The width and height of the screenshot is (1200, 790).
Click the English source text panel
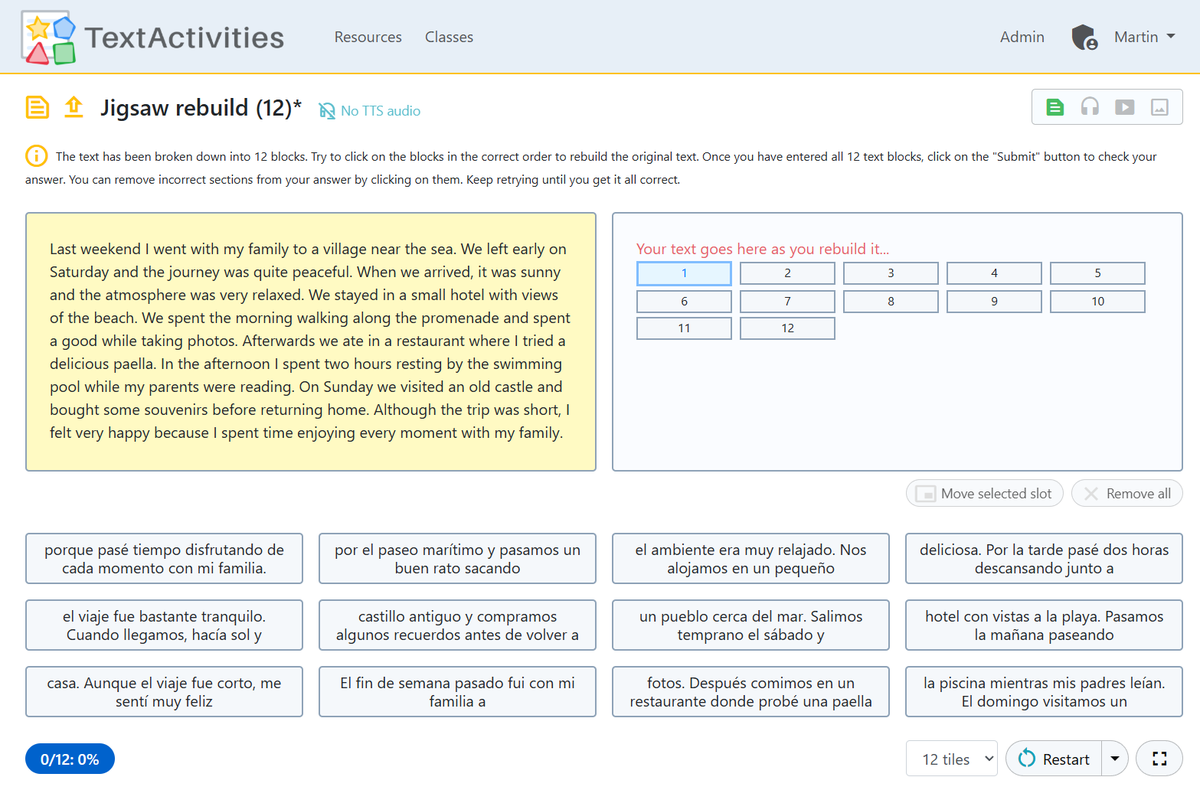point(311,341)
